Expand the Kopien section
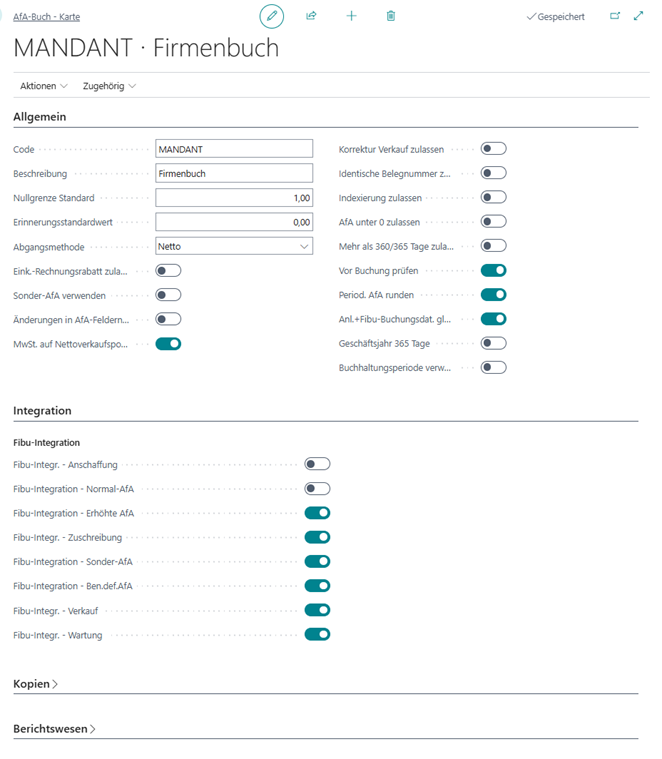 tap(36, 684)
